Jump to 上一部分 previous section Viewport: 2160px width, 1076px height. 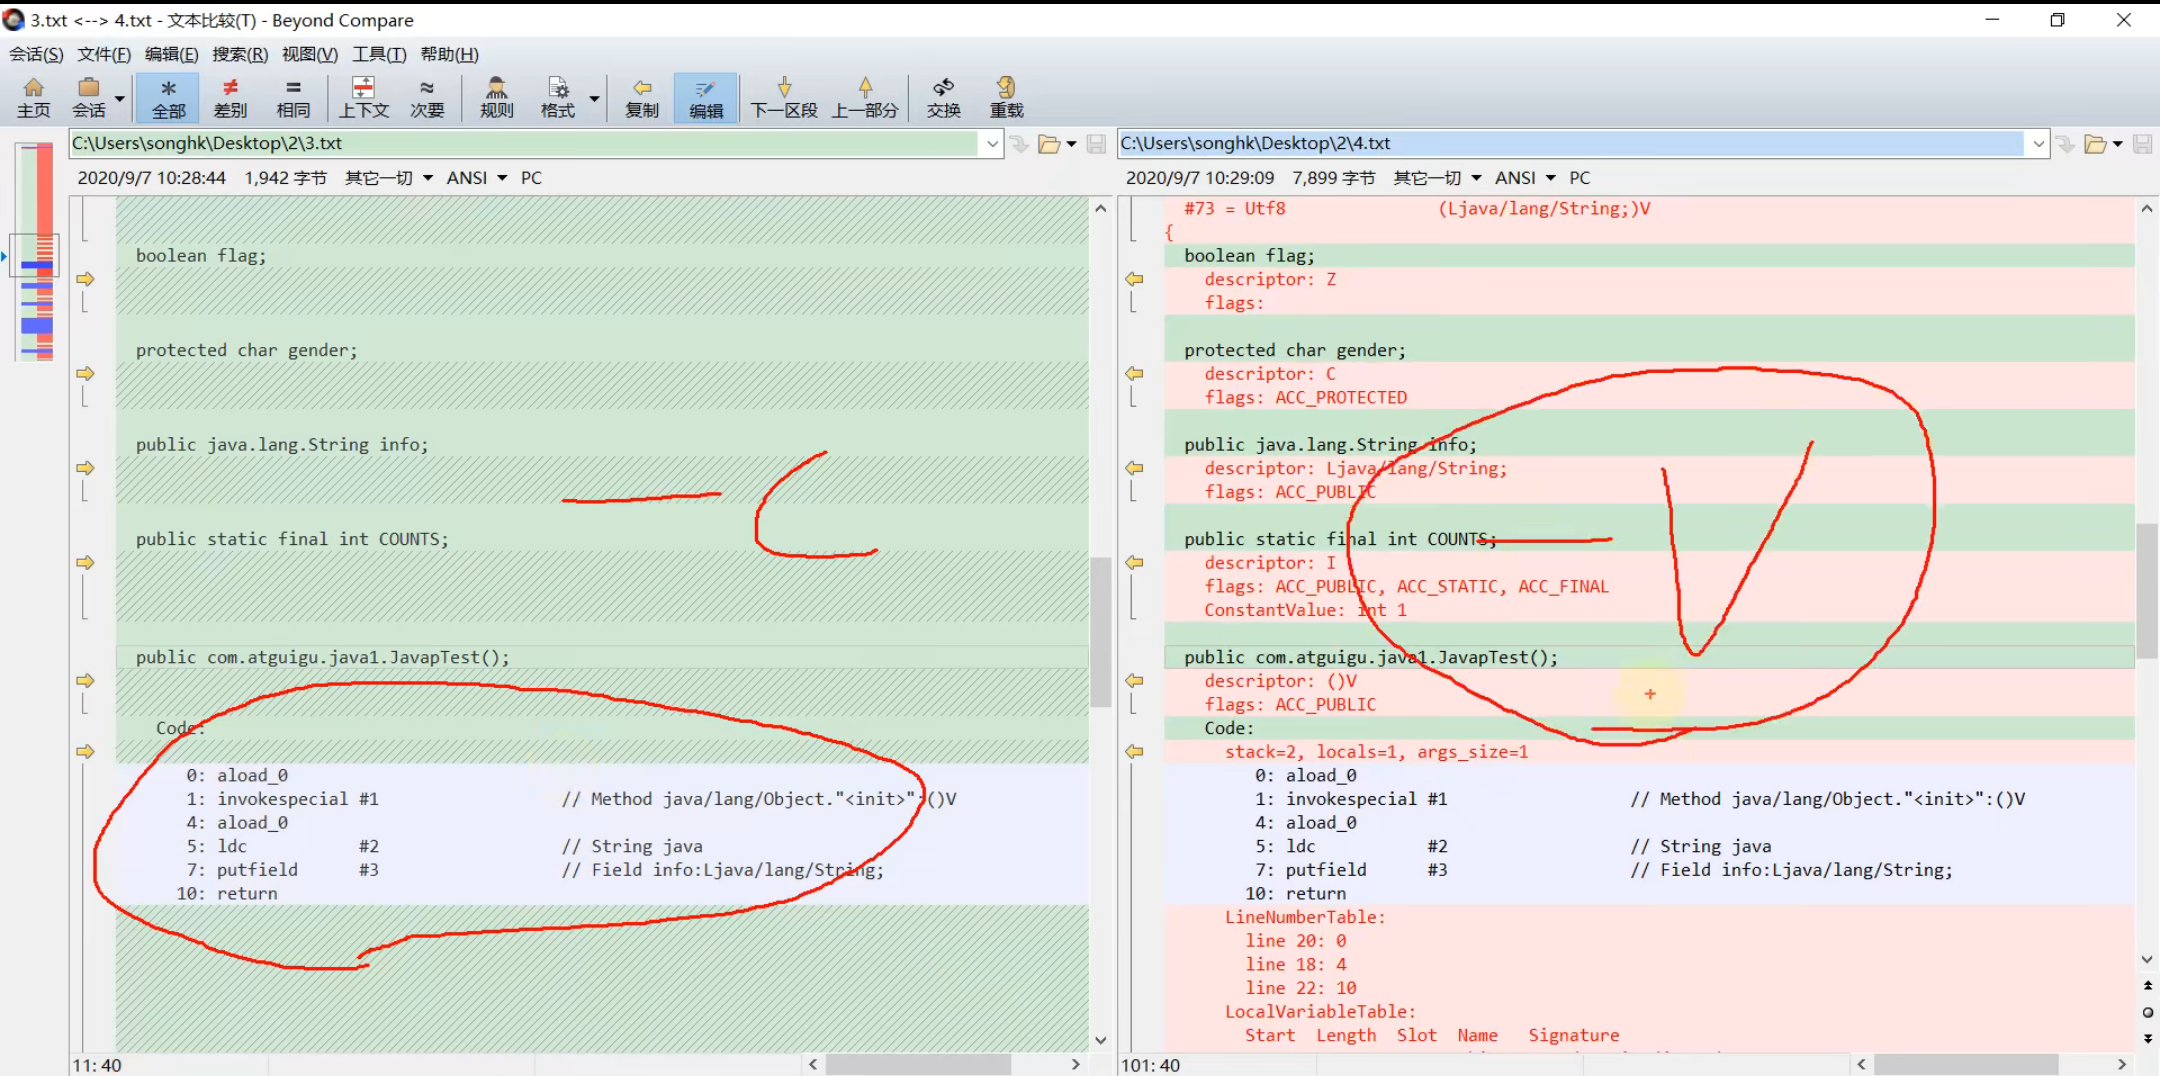(x=865, y=98)
